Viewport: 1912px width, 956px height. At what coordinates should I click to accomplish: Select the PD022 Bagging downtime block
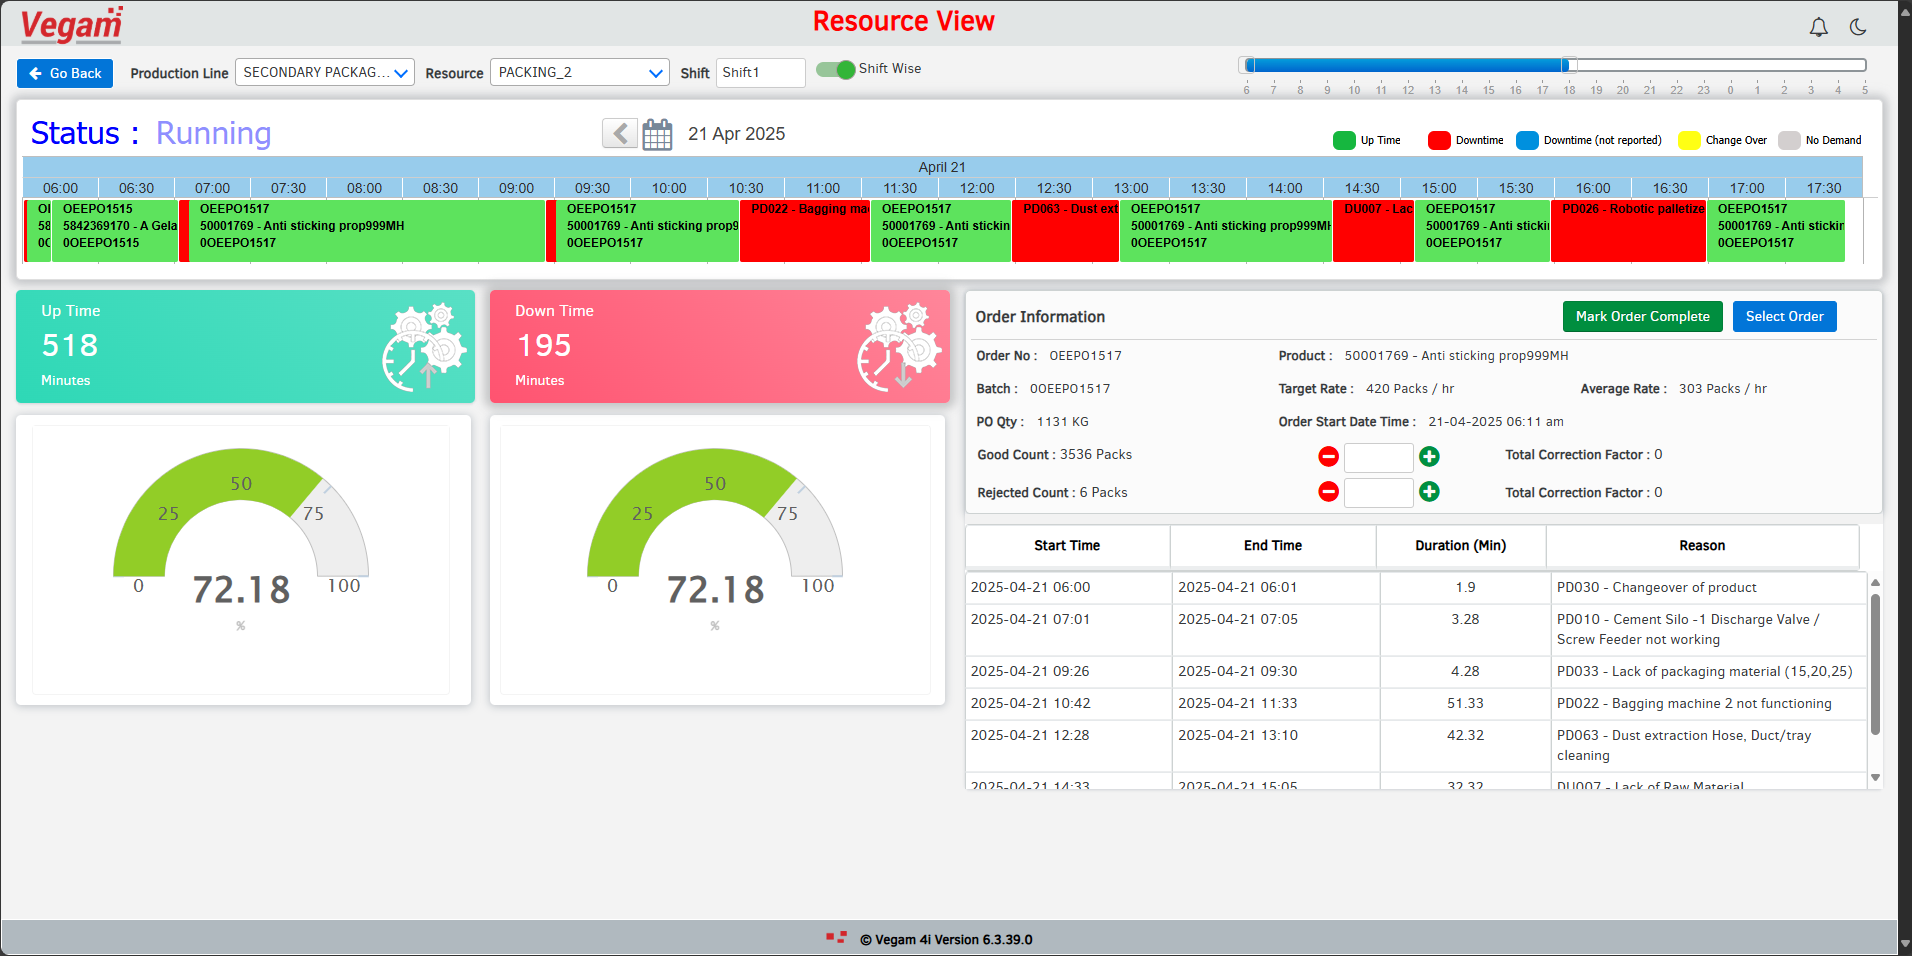805,231
